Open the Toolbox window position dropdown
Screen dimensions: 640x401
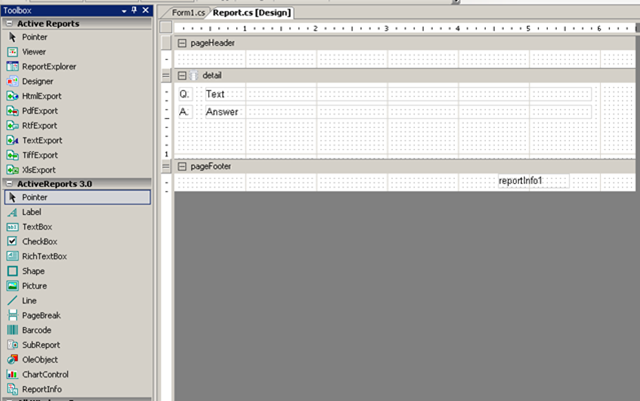125,9
